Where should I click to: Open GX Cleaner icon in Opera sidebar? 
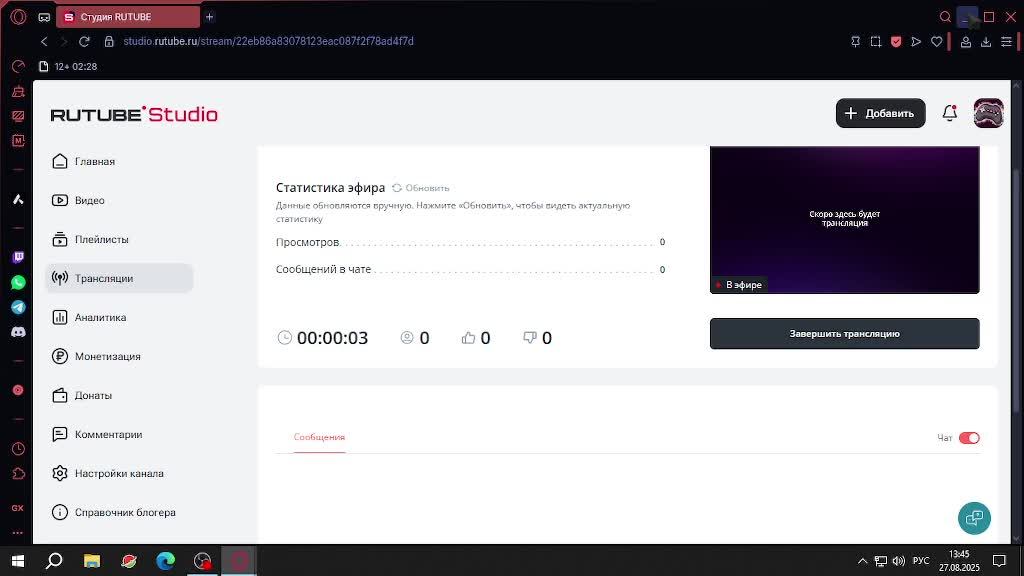(x=18, y=91)
